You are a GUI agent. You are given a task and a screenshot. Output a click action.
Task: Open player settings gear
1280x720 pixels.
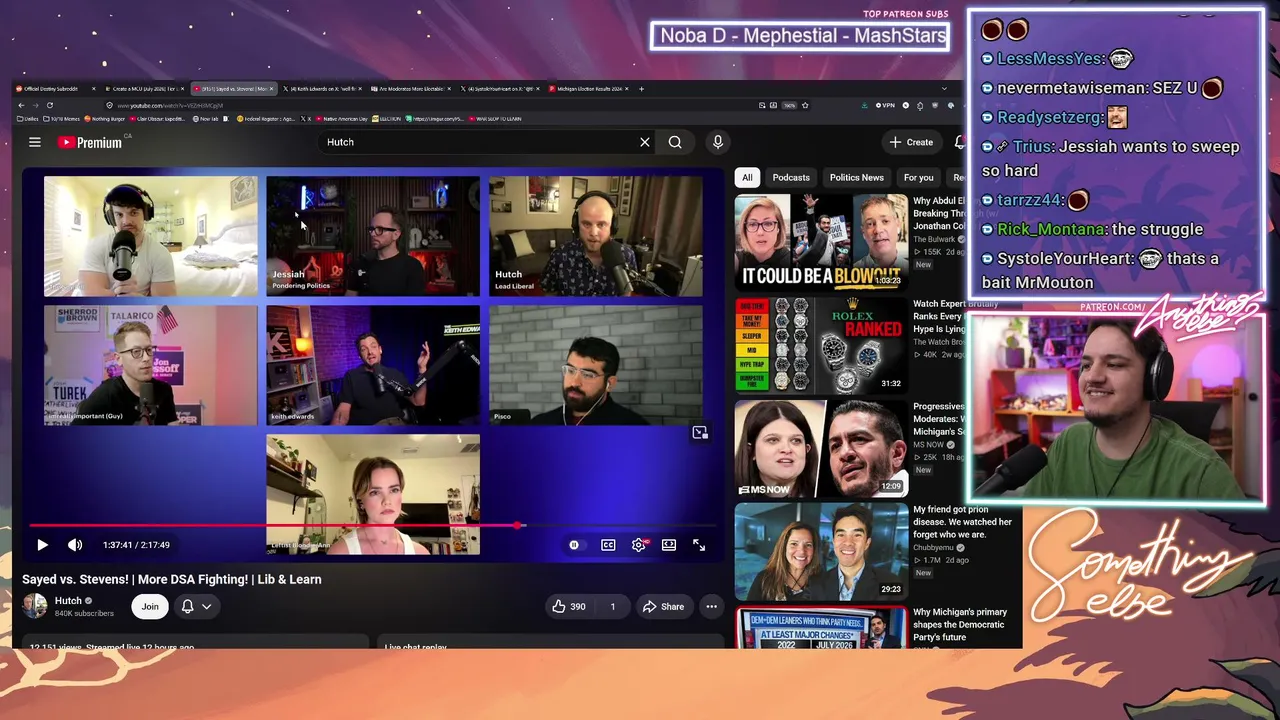point(639,545)
